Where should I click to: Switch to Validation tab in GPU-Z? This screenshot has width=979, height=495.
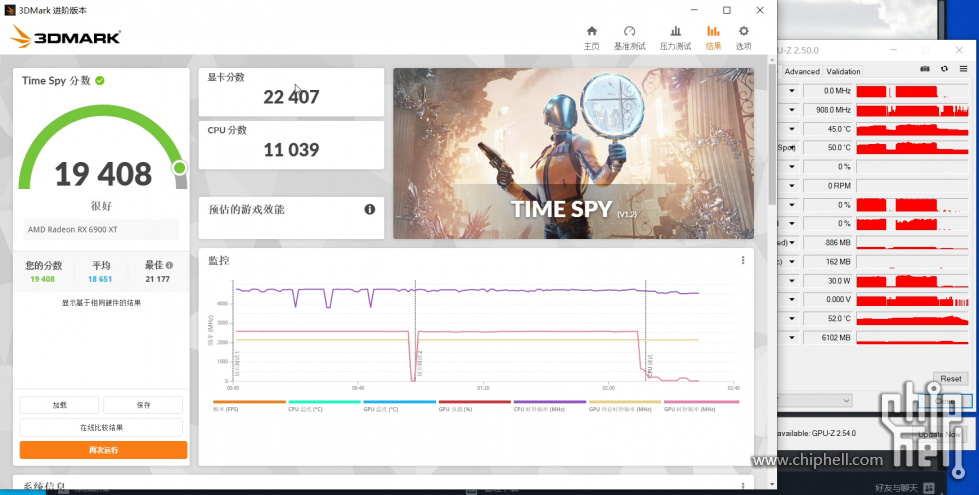(x=843, y=71)
